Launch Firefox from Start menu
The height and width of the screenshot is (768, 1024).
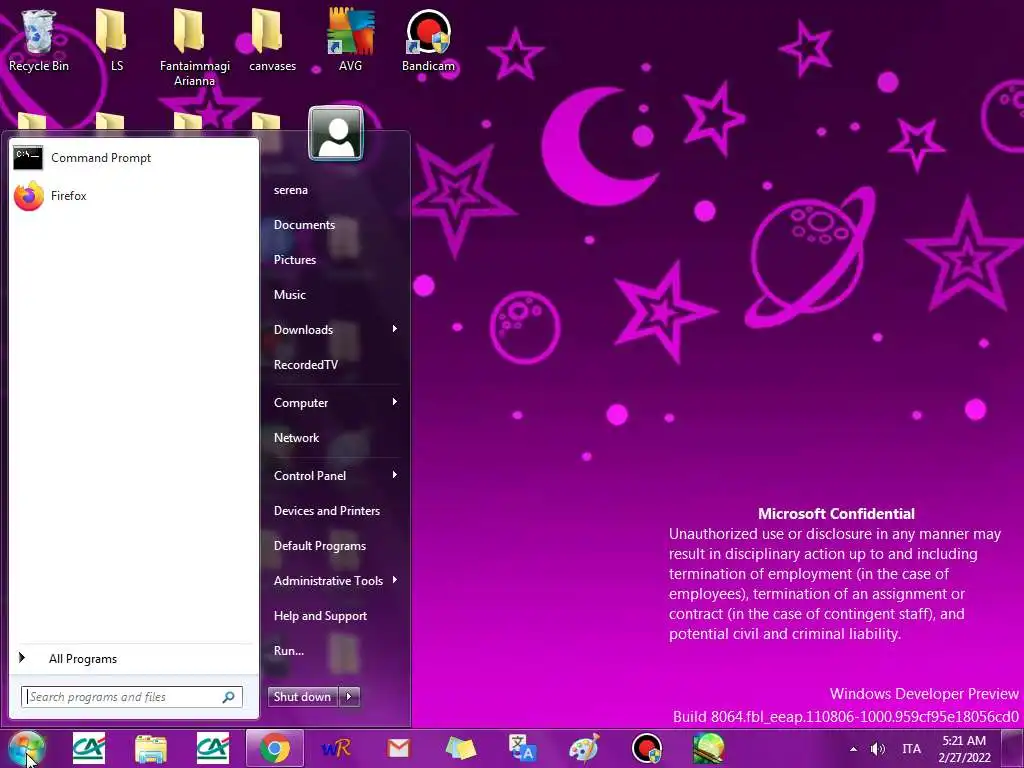(134, 196)
